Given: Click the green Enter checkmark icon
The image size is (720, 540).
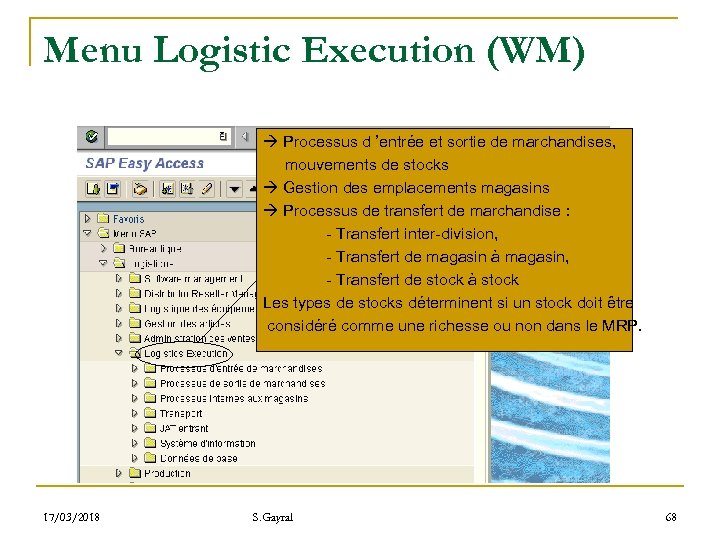Looking at the screenshot, I should click(x=92, y=136).
